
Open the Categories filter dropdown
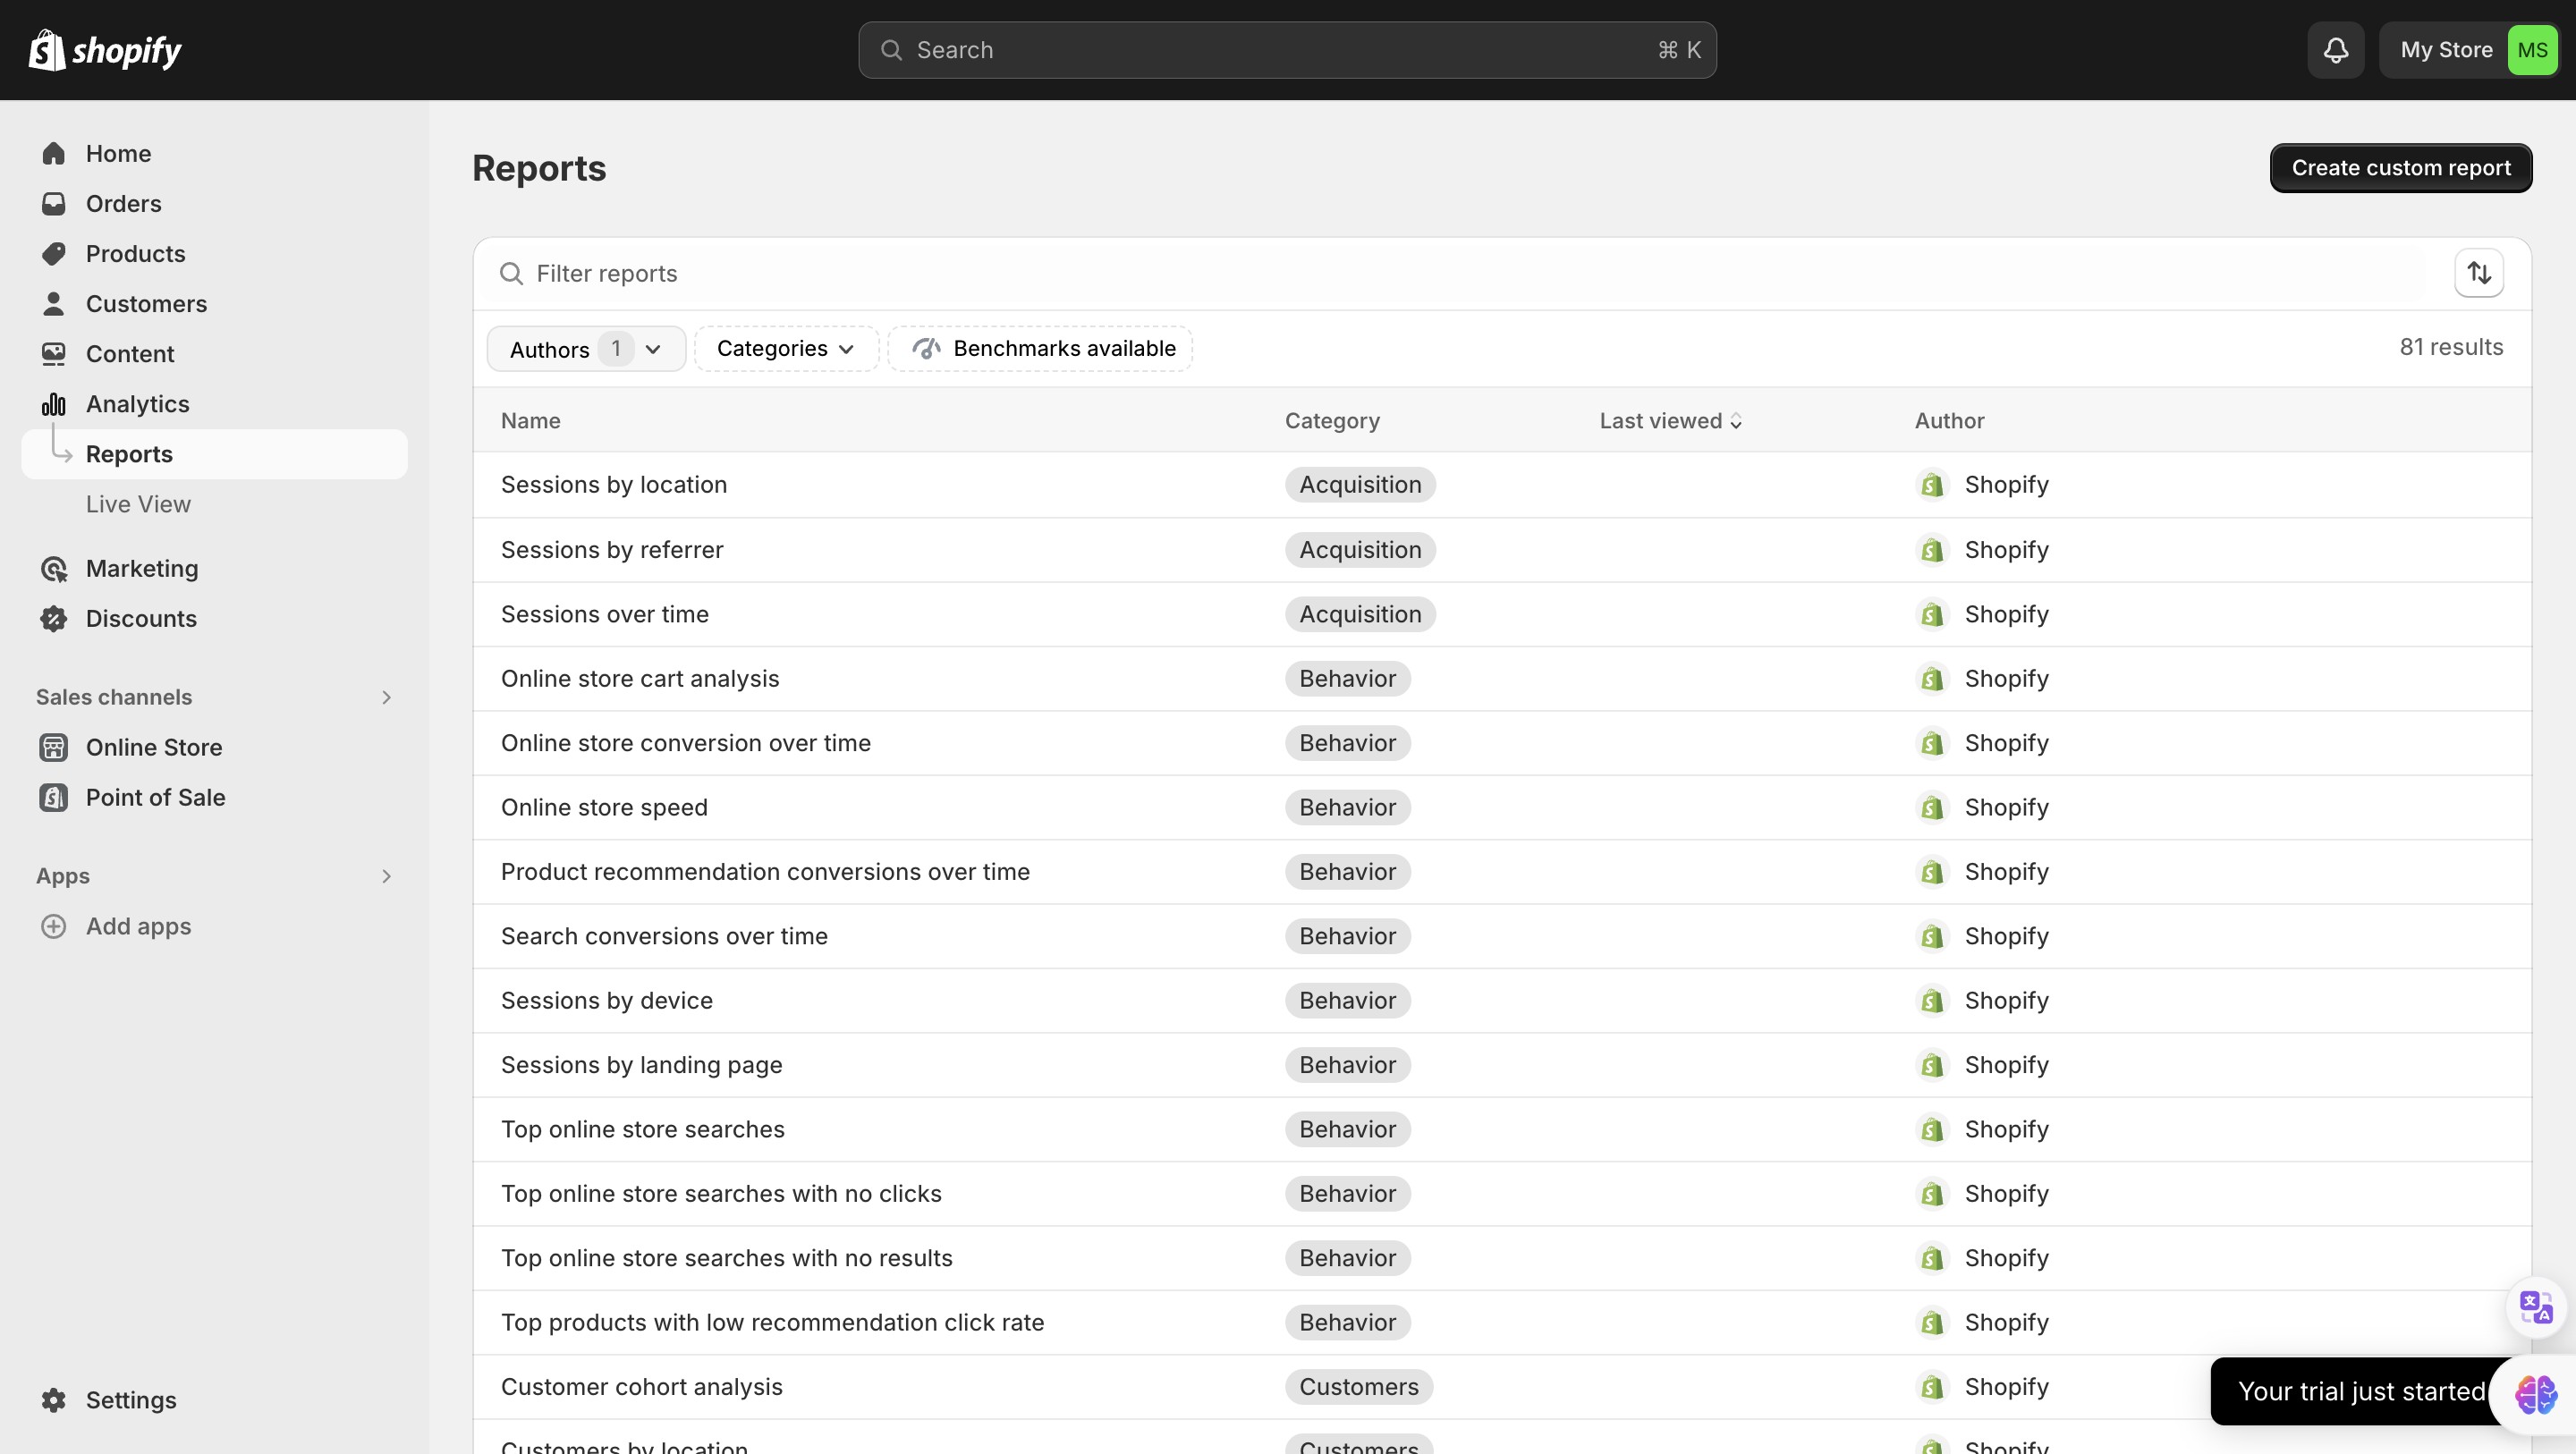(x=785, y=348)
